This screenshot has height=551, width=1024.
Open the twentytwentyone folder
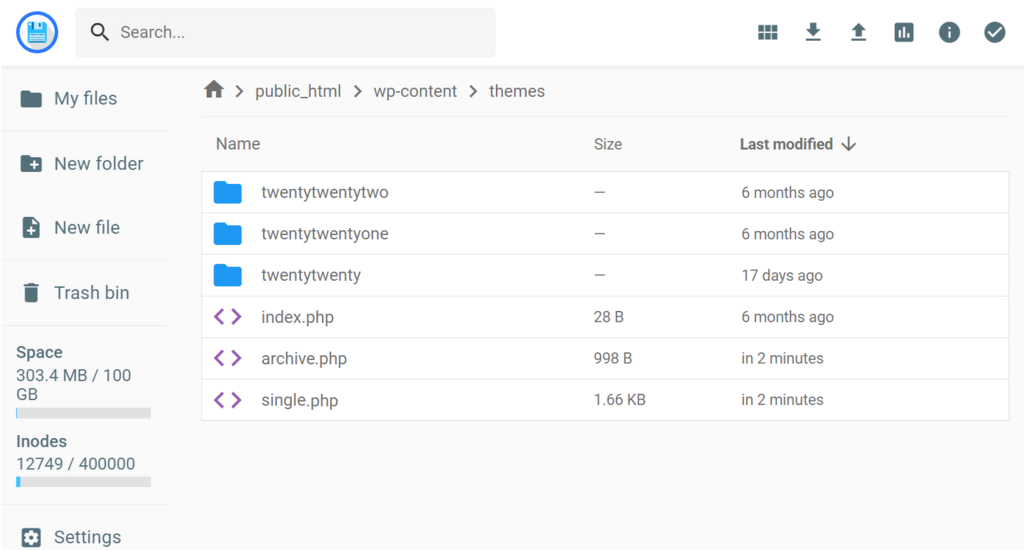324,234
